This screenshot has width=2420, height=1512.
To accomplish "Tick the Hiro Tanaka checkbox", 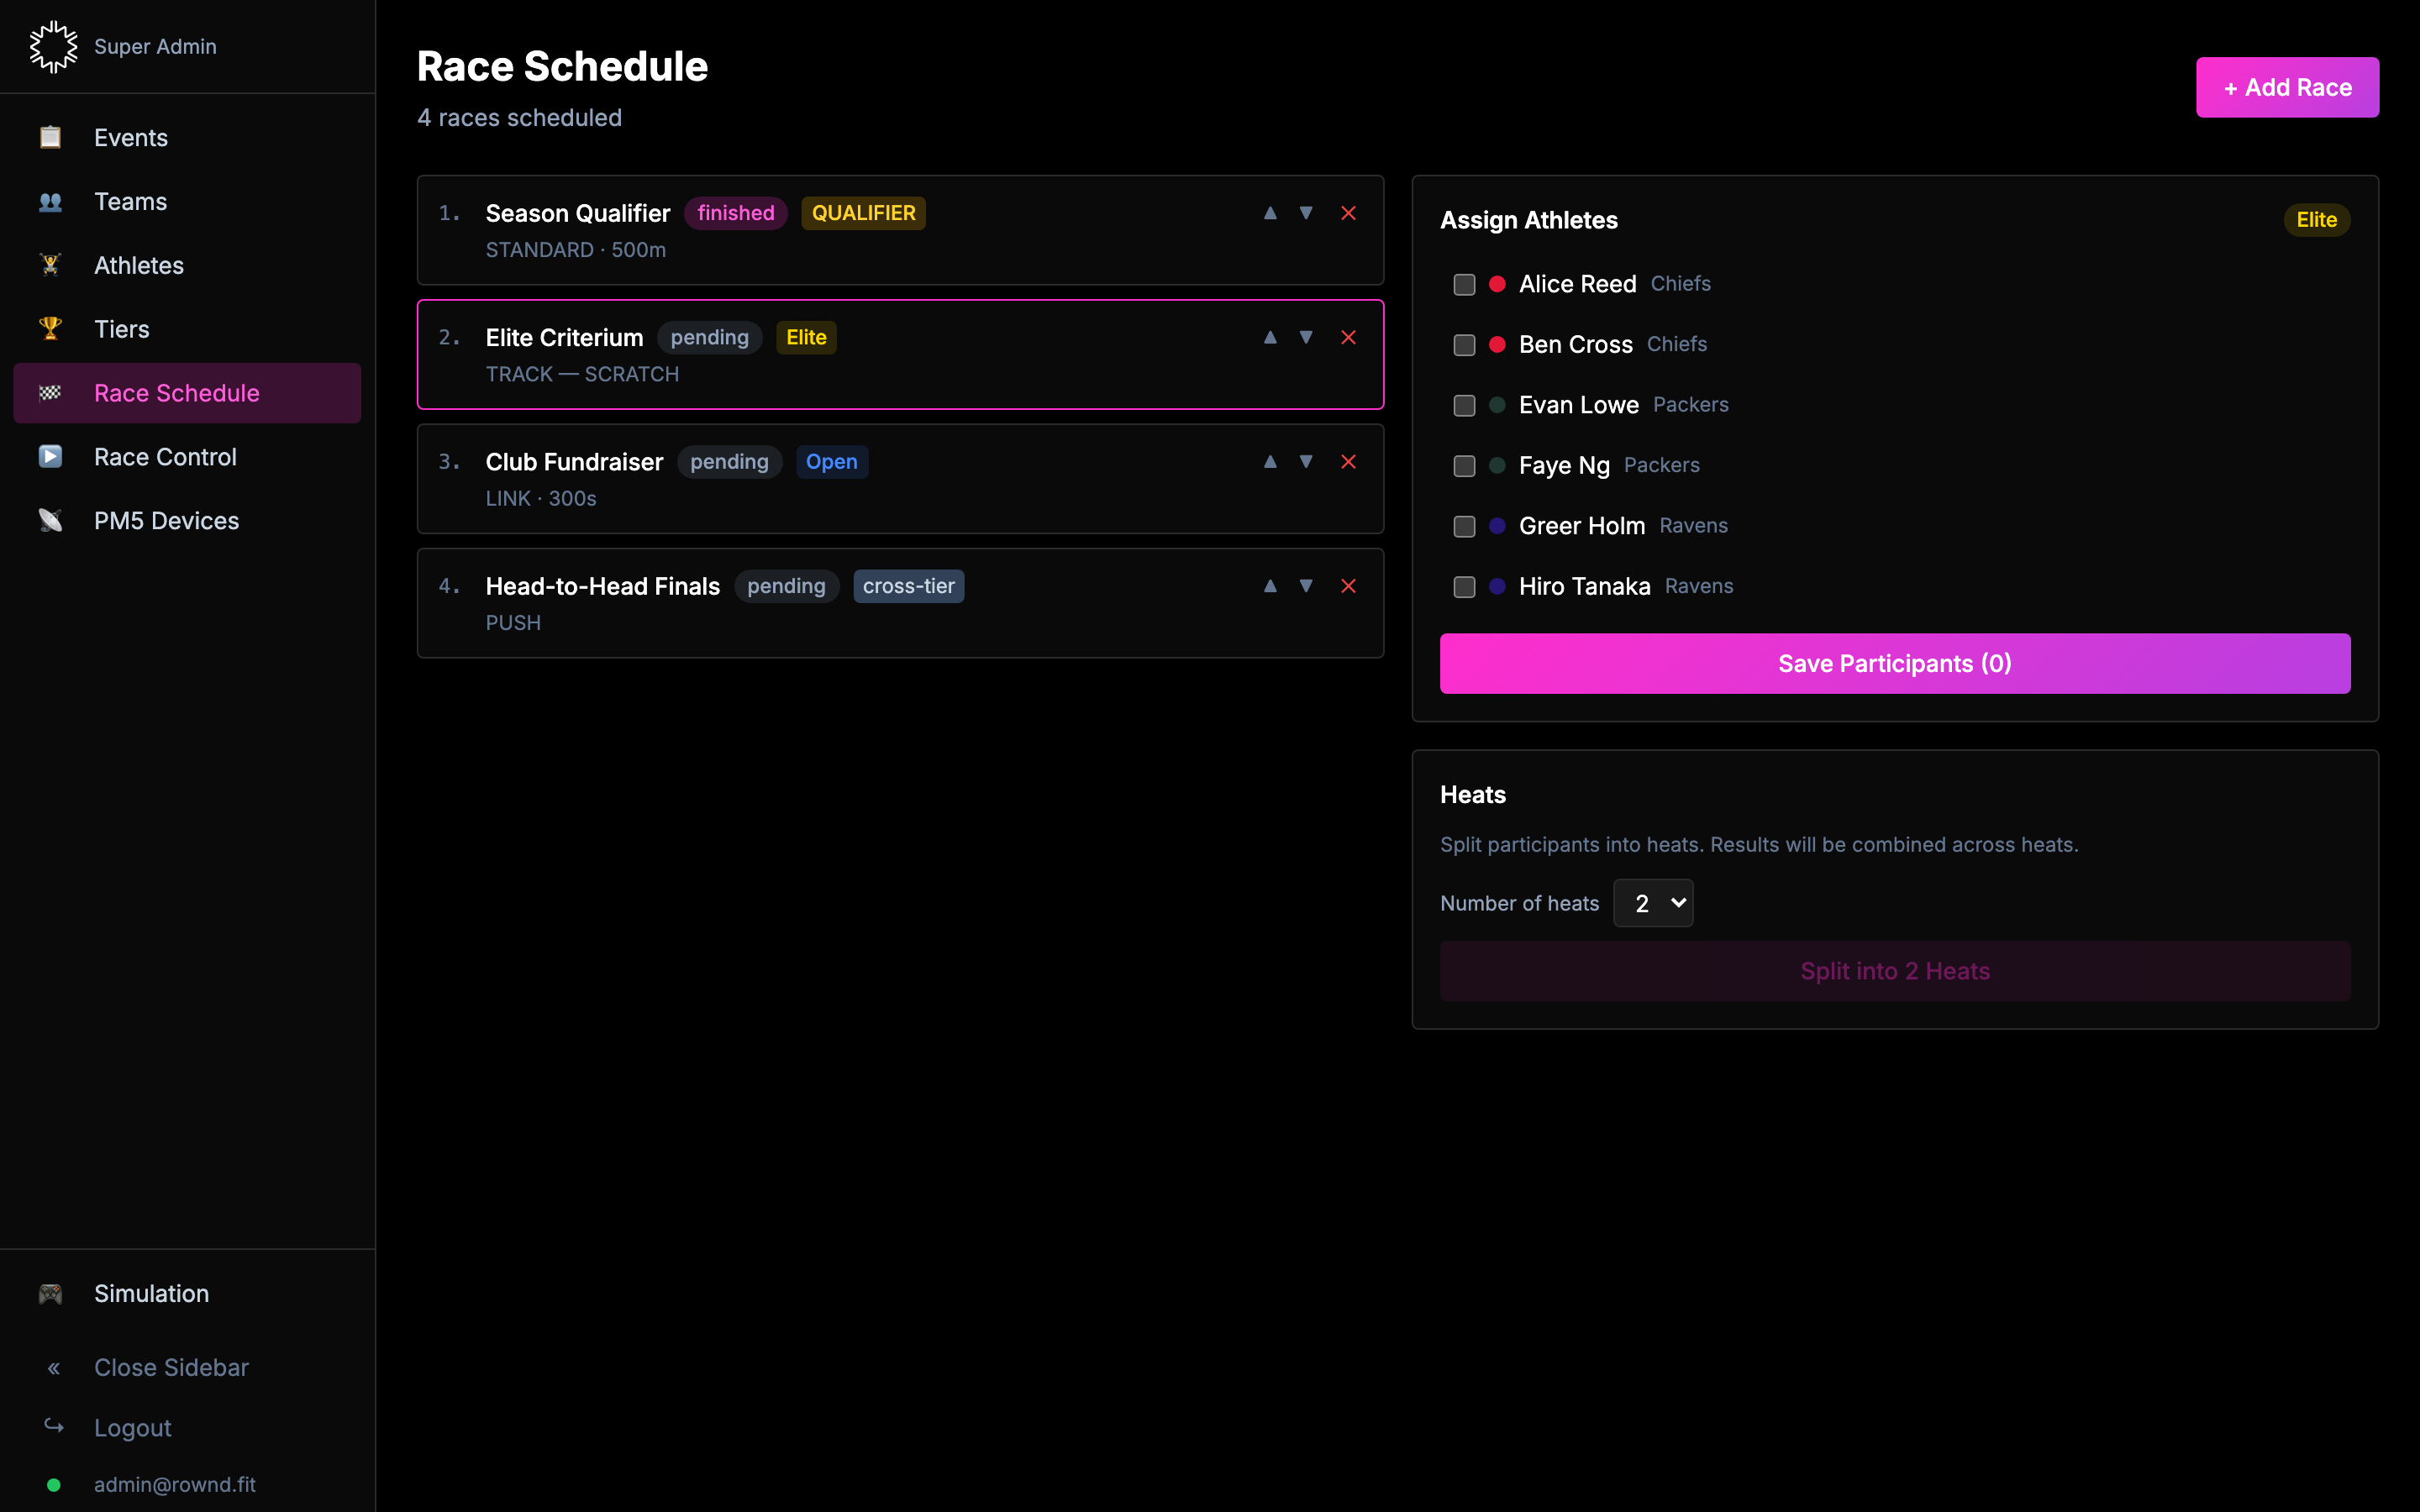I will 1464,587.
